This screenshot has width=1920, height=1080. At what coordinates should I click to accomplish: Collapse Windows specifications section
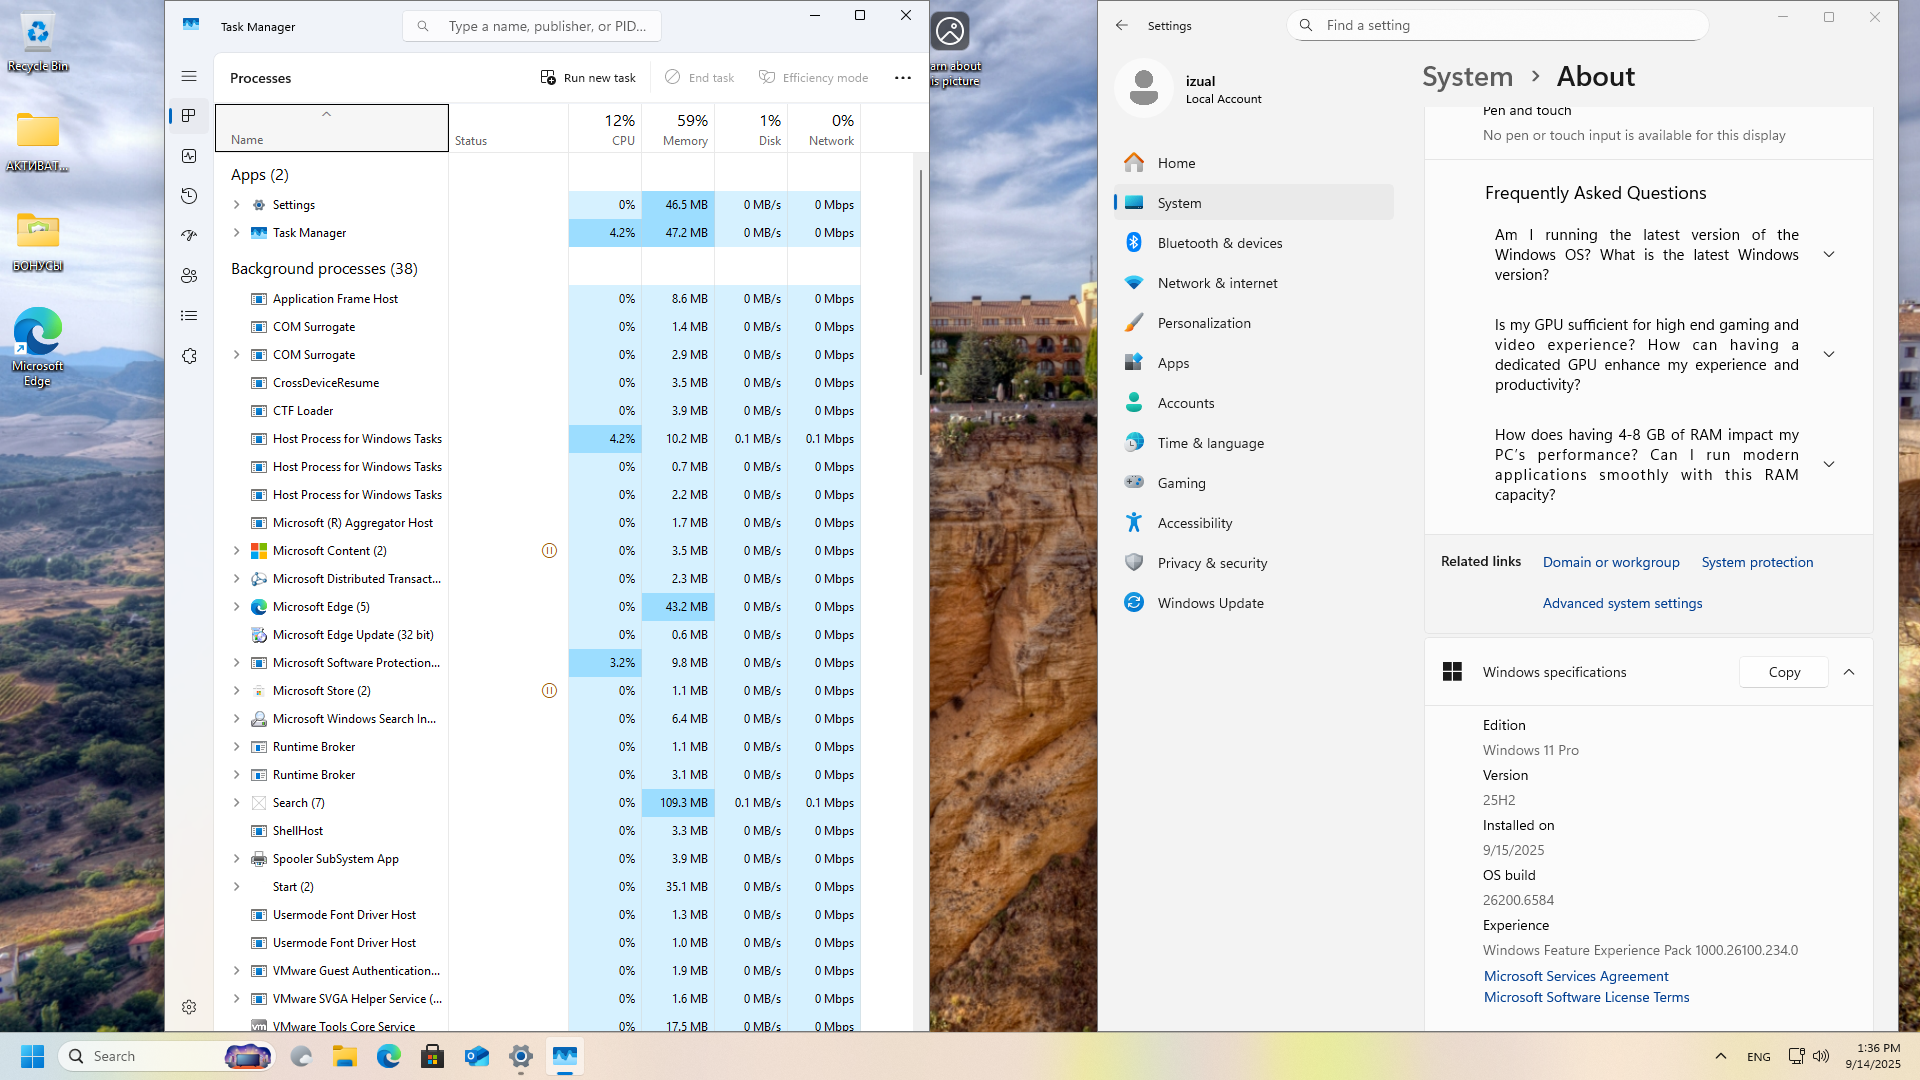(1849, 672)
